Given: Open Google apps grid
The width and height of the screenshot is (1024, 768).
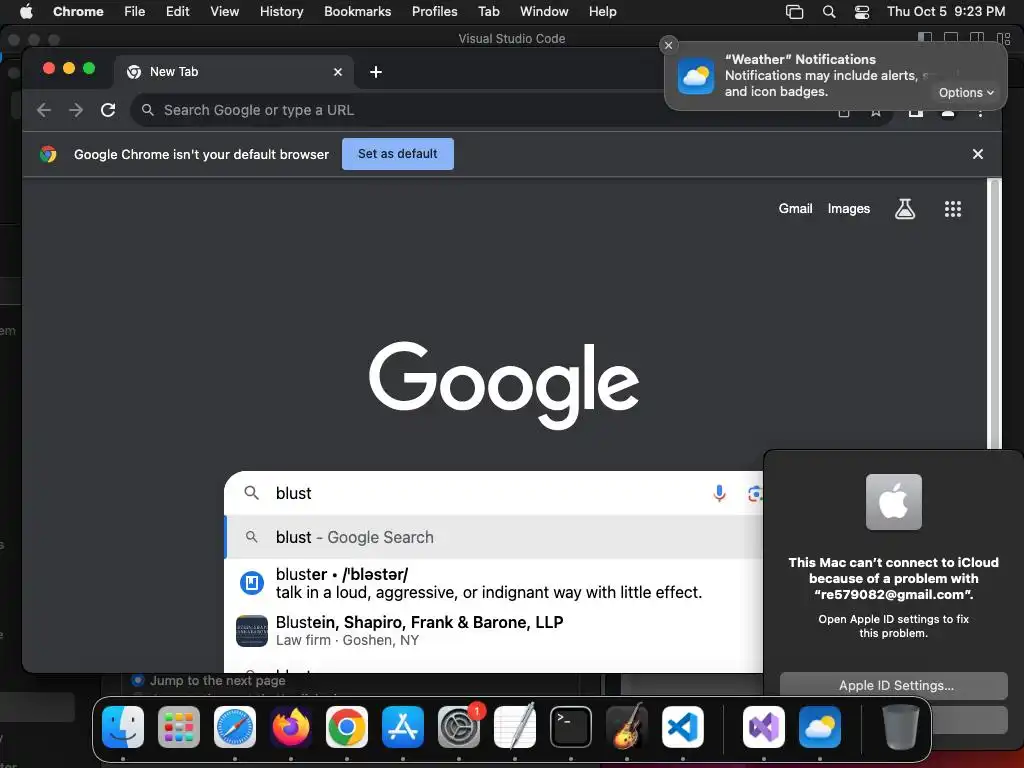Looking at the screenshot, I should click(x=953, y=209).
